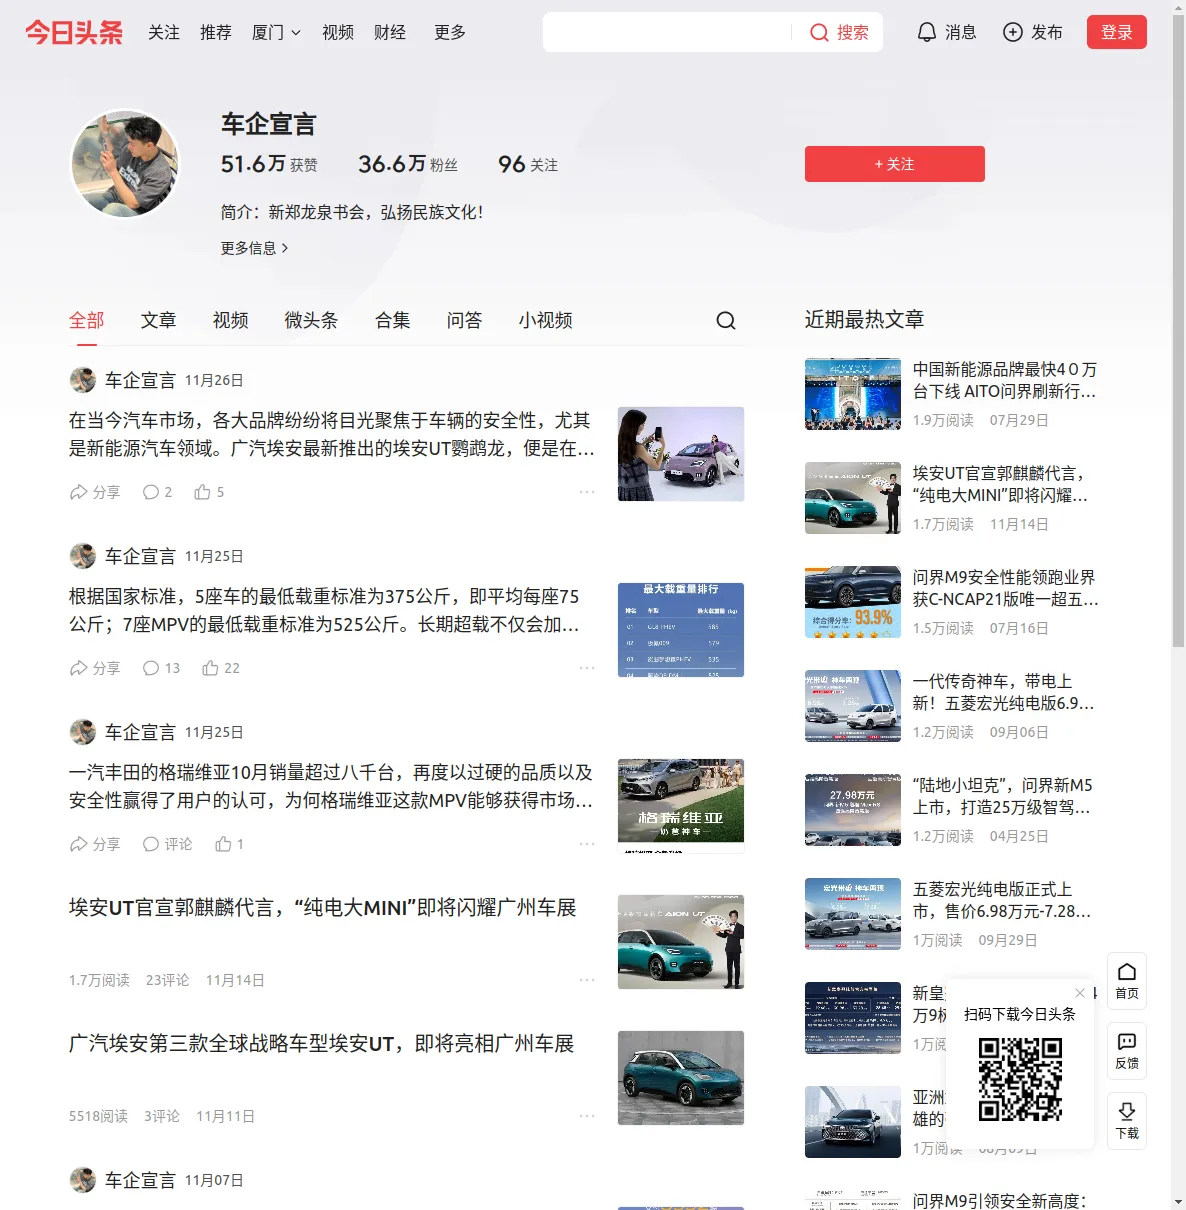The width and height of the screenshot is (1186, 1210).
Task: Open more options for 郭麒麟代言 article
Action: click(587, 980)
